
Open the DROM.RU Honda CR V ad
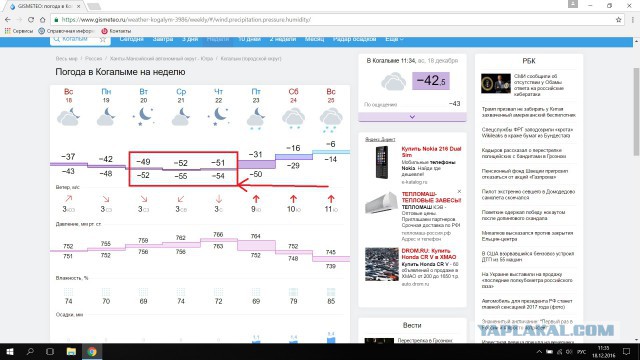(429, 254)
